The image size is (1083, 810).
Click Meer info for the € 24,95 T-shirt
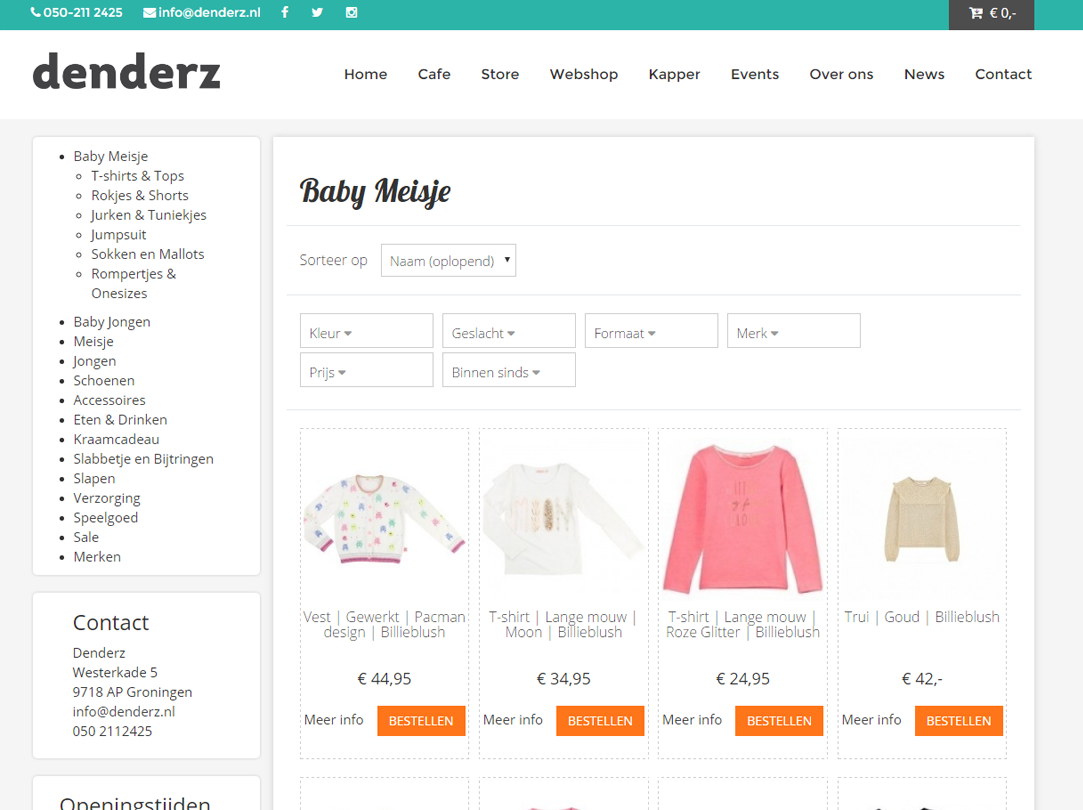692,720
